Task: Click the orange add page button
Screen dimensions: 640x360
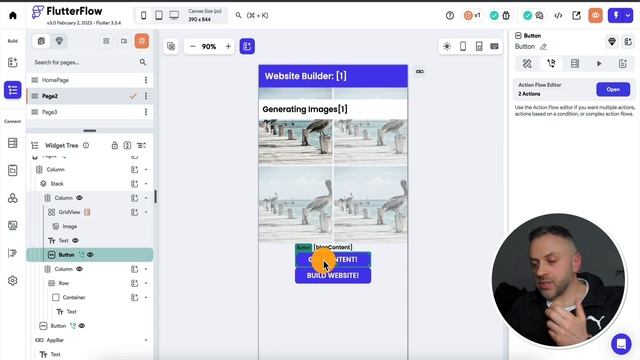Action: pyautogui.click(x=142, y=41)
